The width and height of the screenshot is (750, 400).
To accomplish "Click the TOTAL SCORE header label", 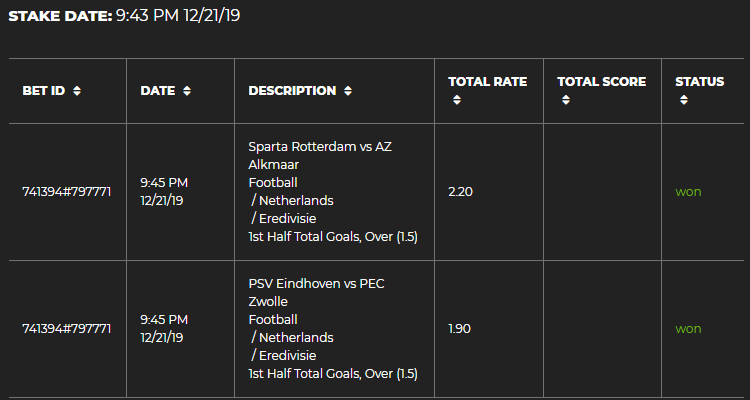I will tap(602, 82).
